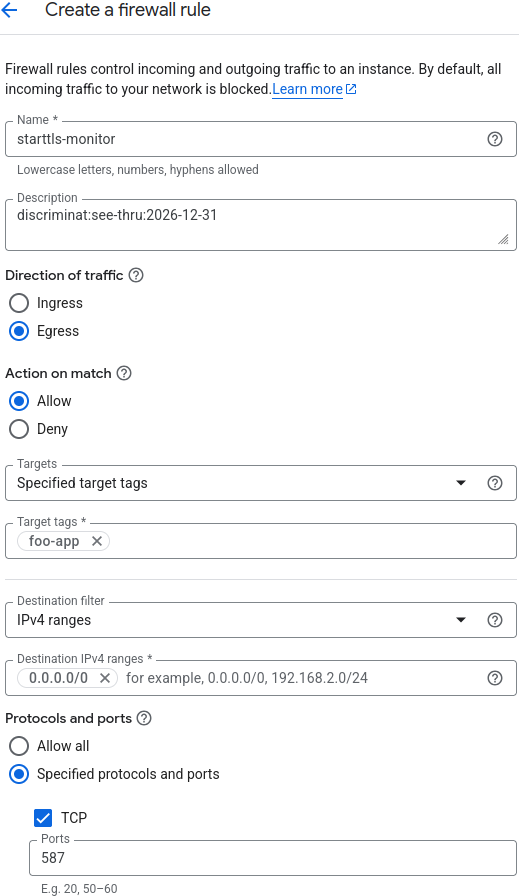The image size is (519, 896).
Task: Uncheck the TCP checkbox
Action: (x=43, y=818)
